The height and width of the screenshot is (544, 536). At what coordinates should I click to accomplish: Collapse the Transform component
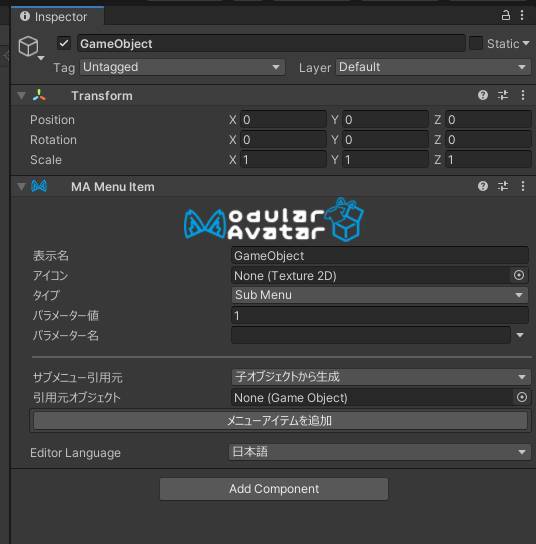[x=21, y=95]
